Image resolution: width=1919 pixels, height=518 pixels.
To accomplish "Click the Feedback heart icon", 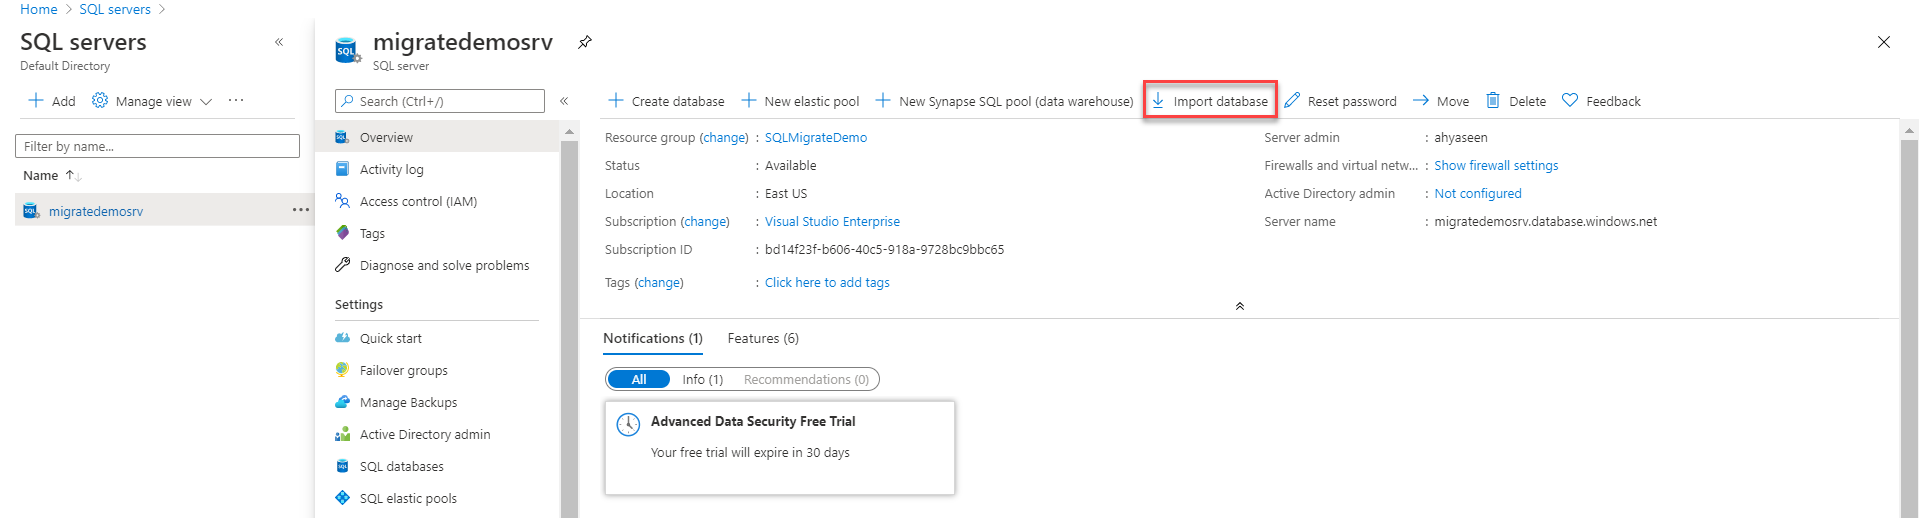I will (x=1570, y=101).
